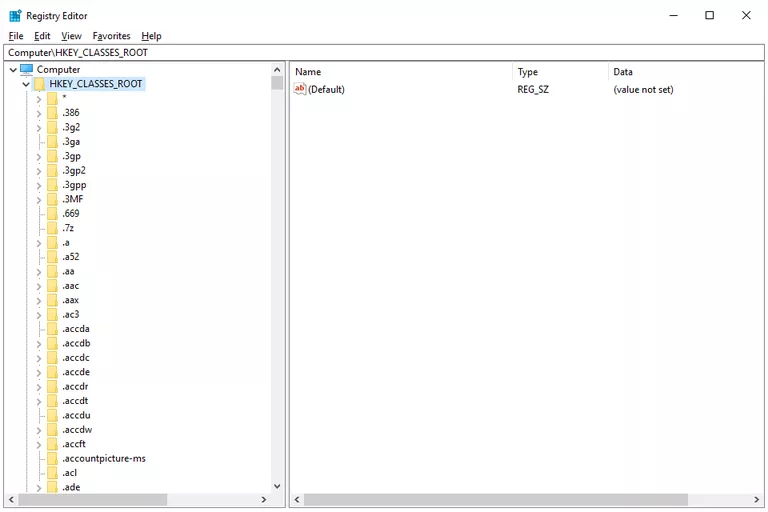Expand the .aa key chevron
Image resolution: width=768 pixels, height=512 pixels.
tap(39, 272)
